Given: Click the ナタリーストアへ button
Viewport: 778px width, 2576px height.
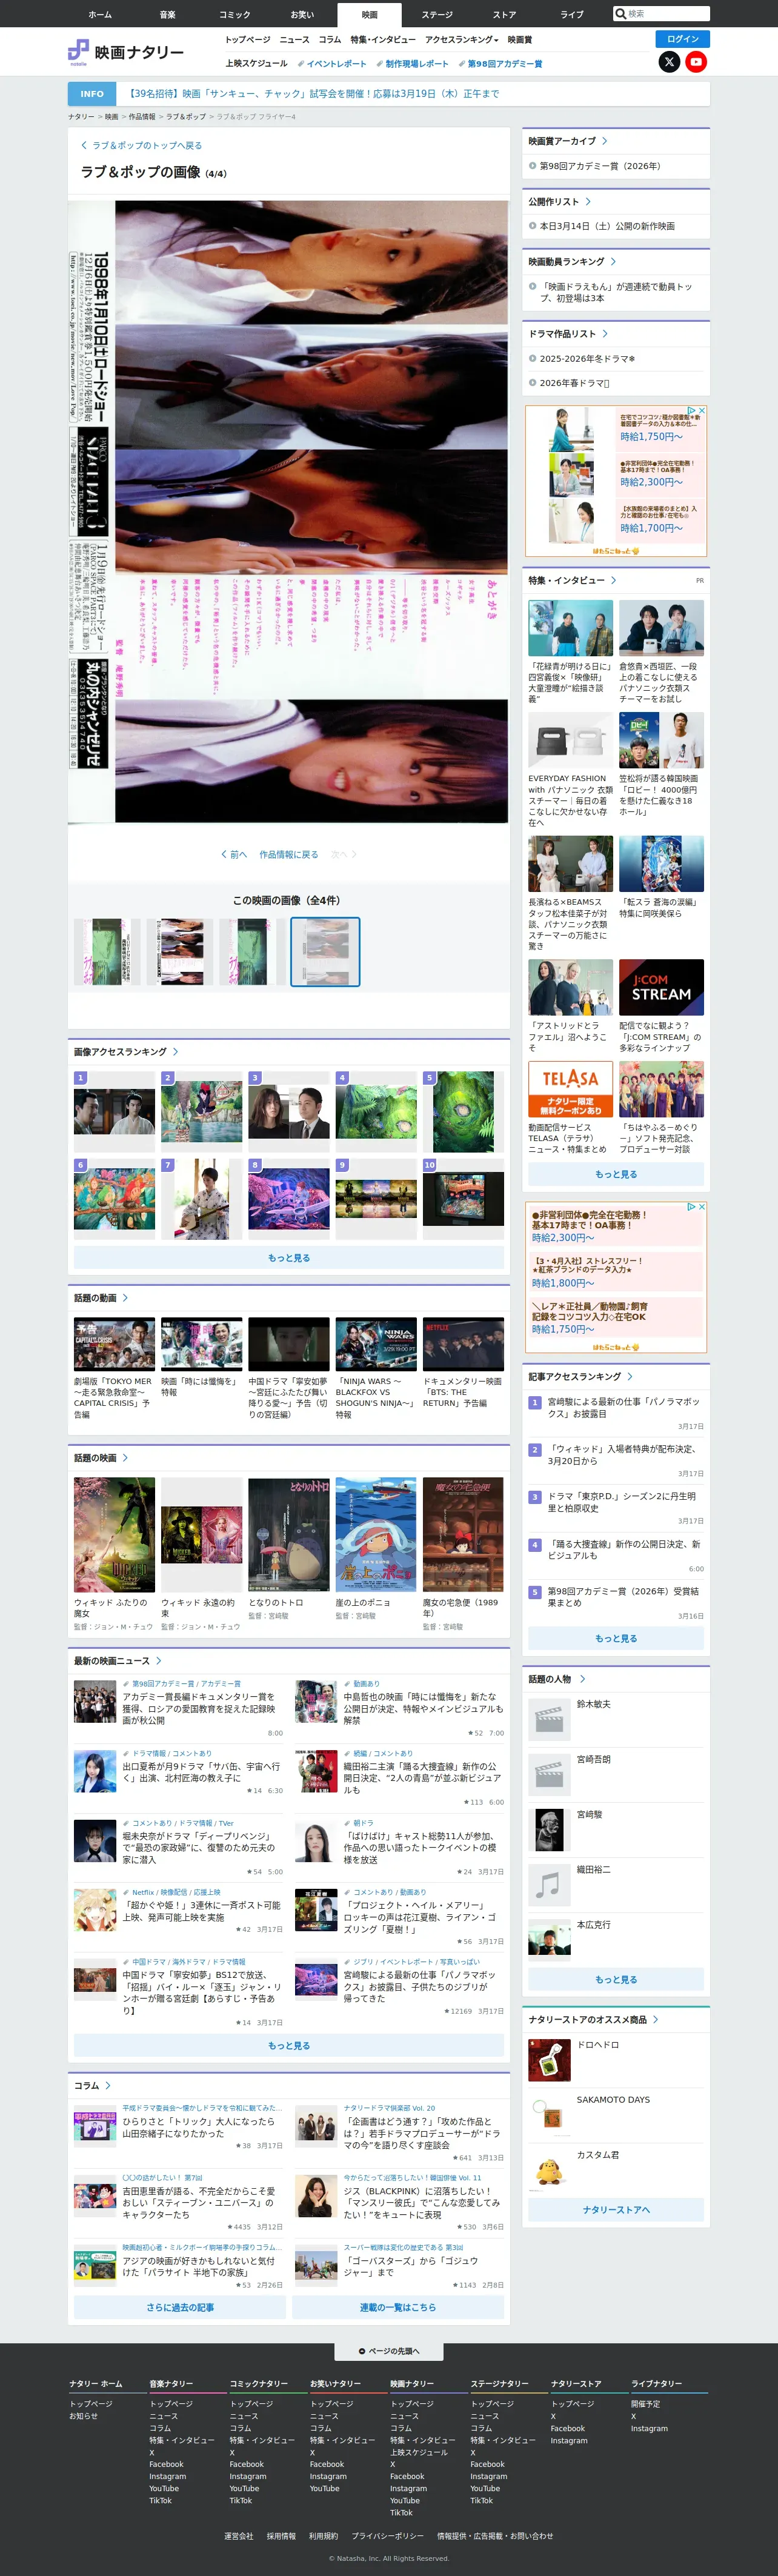Looking at the screenshot, I should point(616,2210).
